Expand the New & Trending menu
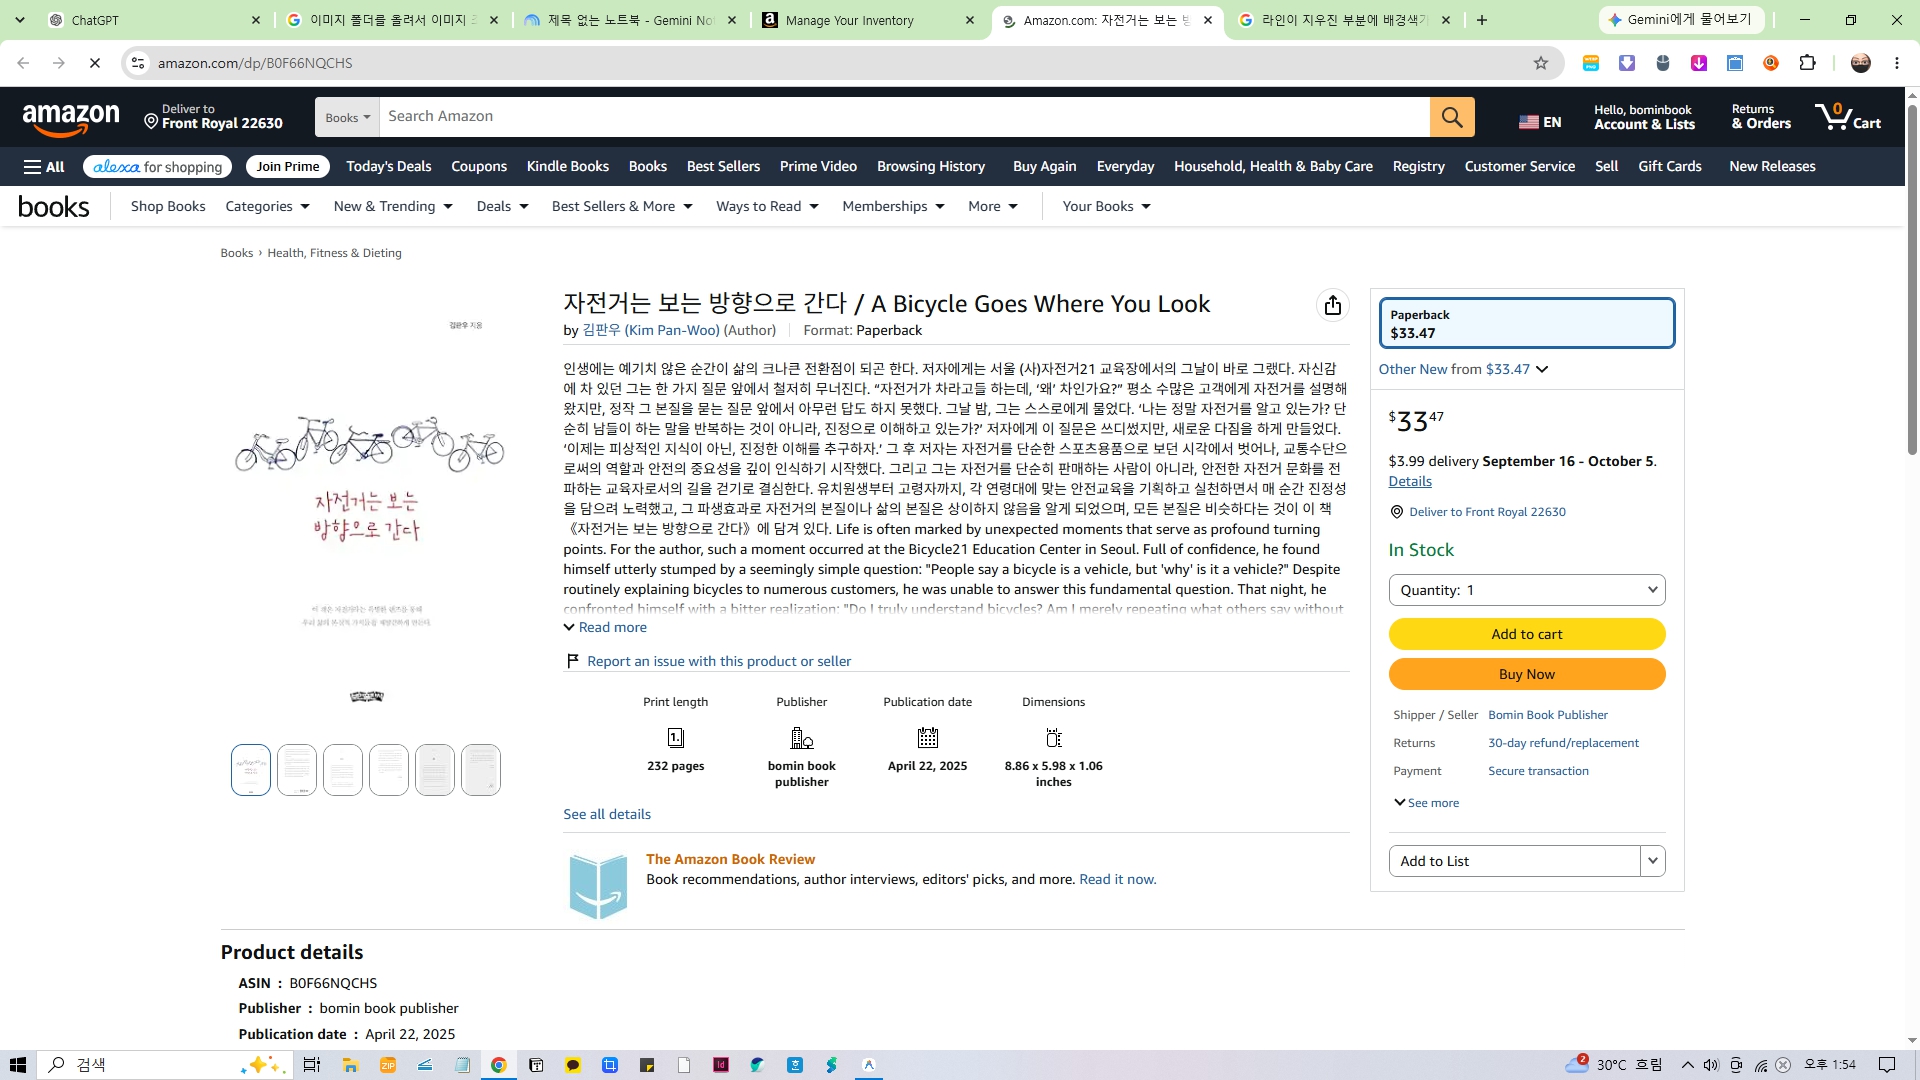Screen dimensions: 1920x1080 coord(393,207)
